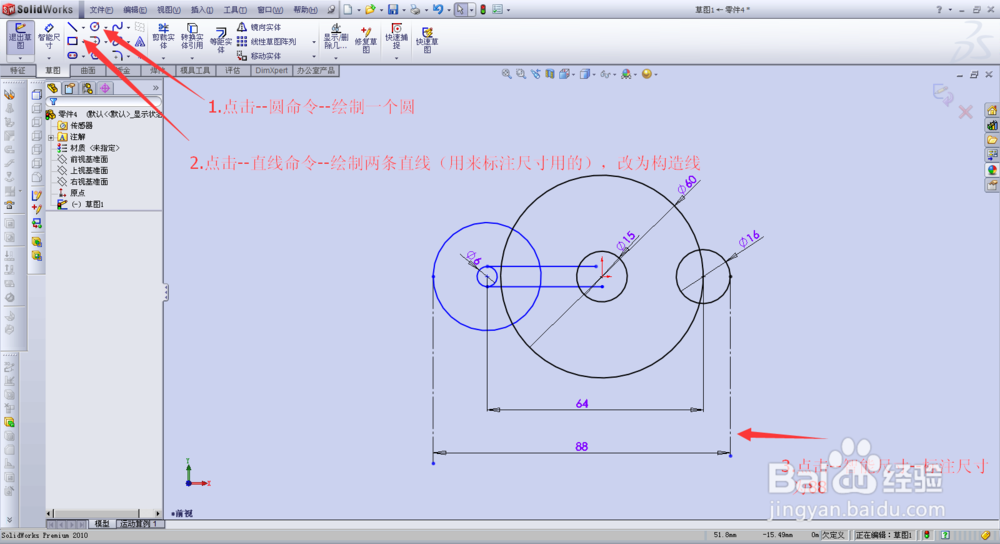Open the 编辑(E) menu
The width and height of the screenshot is (1000, 544).
pos(135,10)
